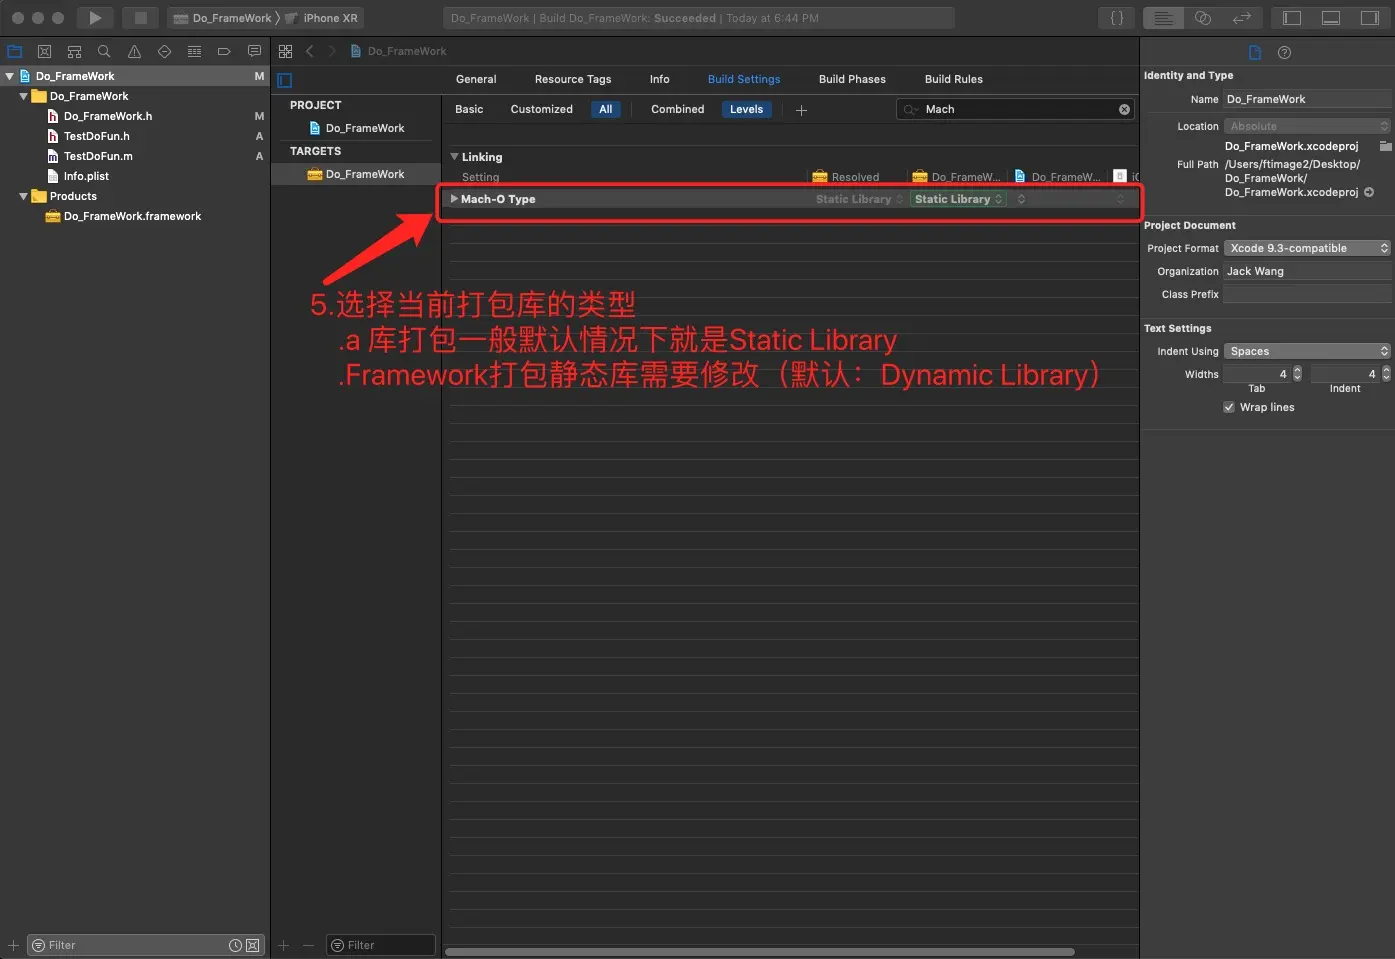Image resolution: width=1395 pixels, height=959 pixels.
Task: Collapse the Do_FrameWork group folder
Action: [24, 96]
